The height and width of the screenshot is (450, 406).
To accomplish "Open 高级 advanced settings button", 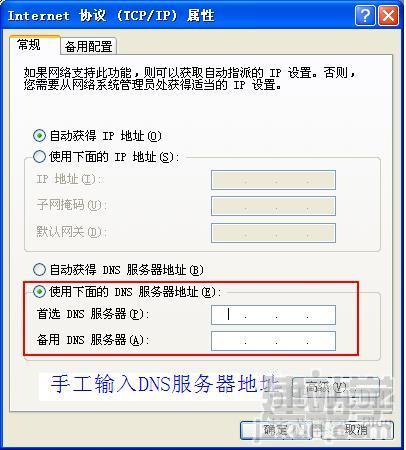I will point(336,387).
